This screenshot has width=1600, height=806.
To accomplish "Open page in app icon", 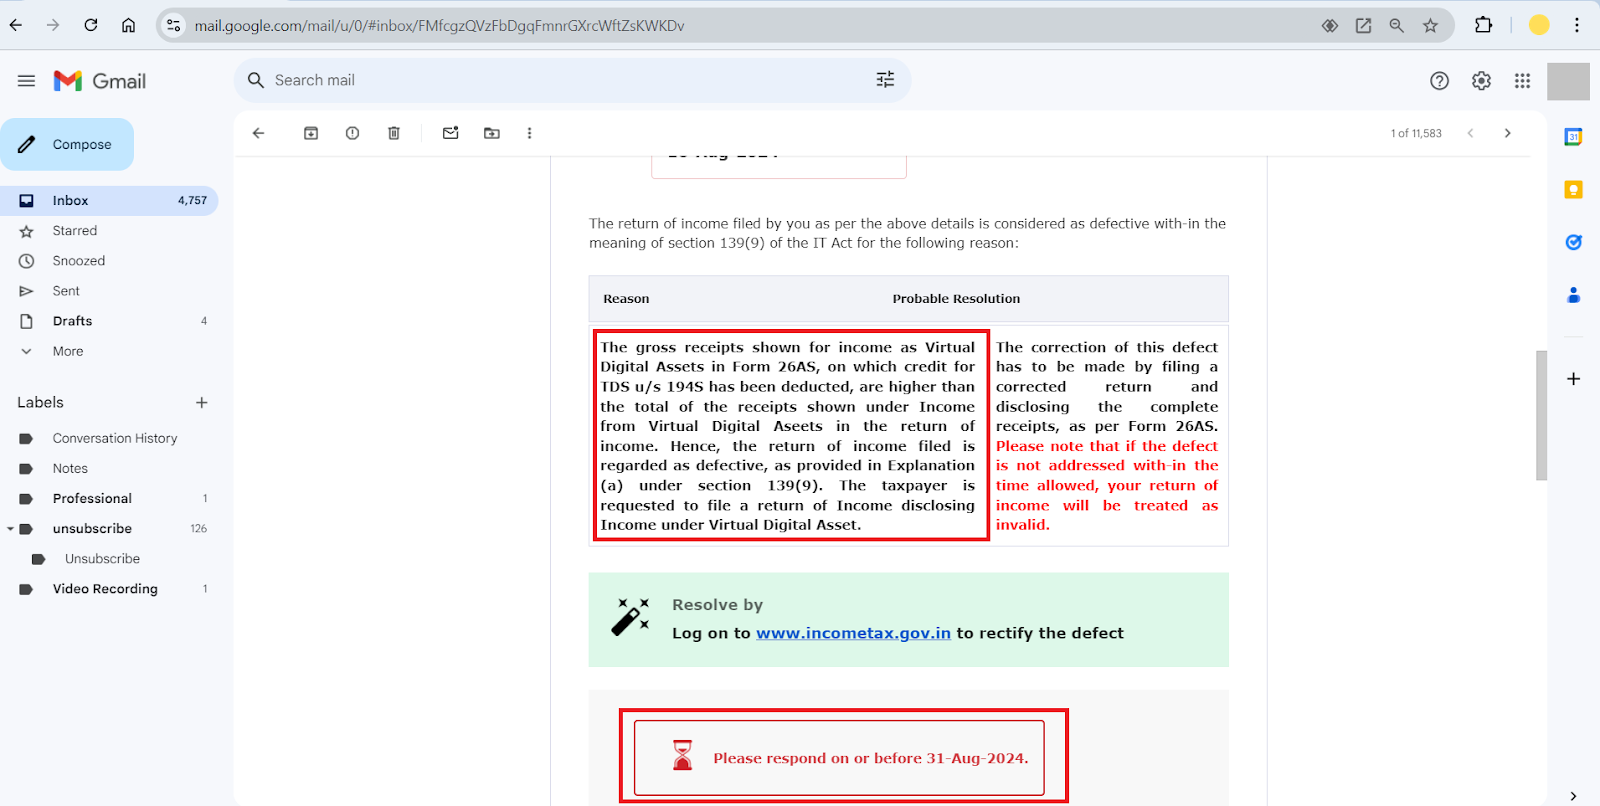I will pos(1363,26).
